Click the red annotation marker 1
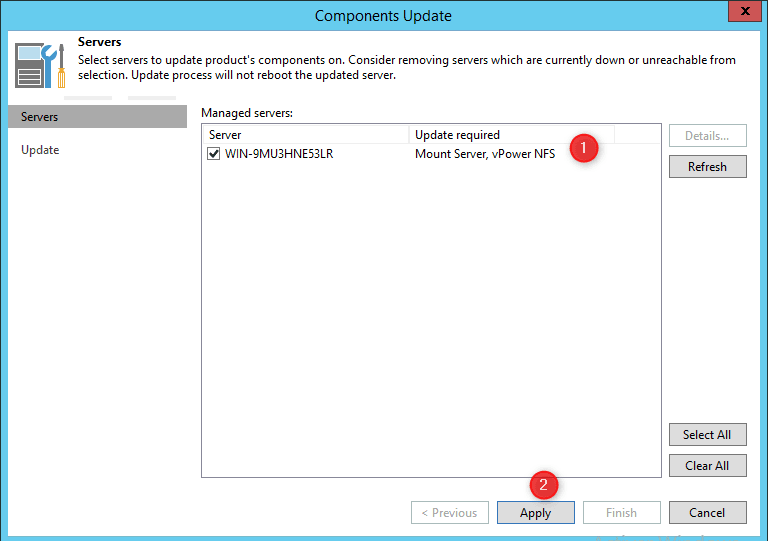768x541 pixels. pyautogui.click(x=583, y=148)
